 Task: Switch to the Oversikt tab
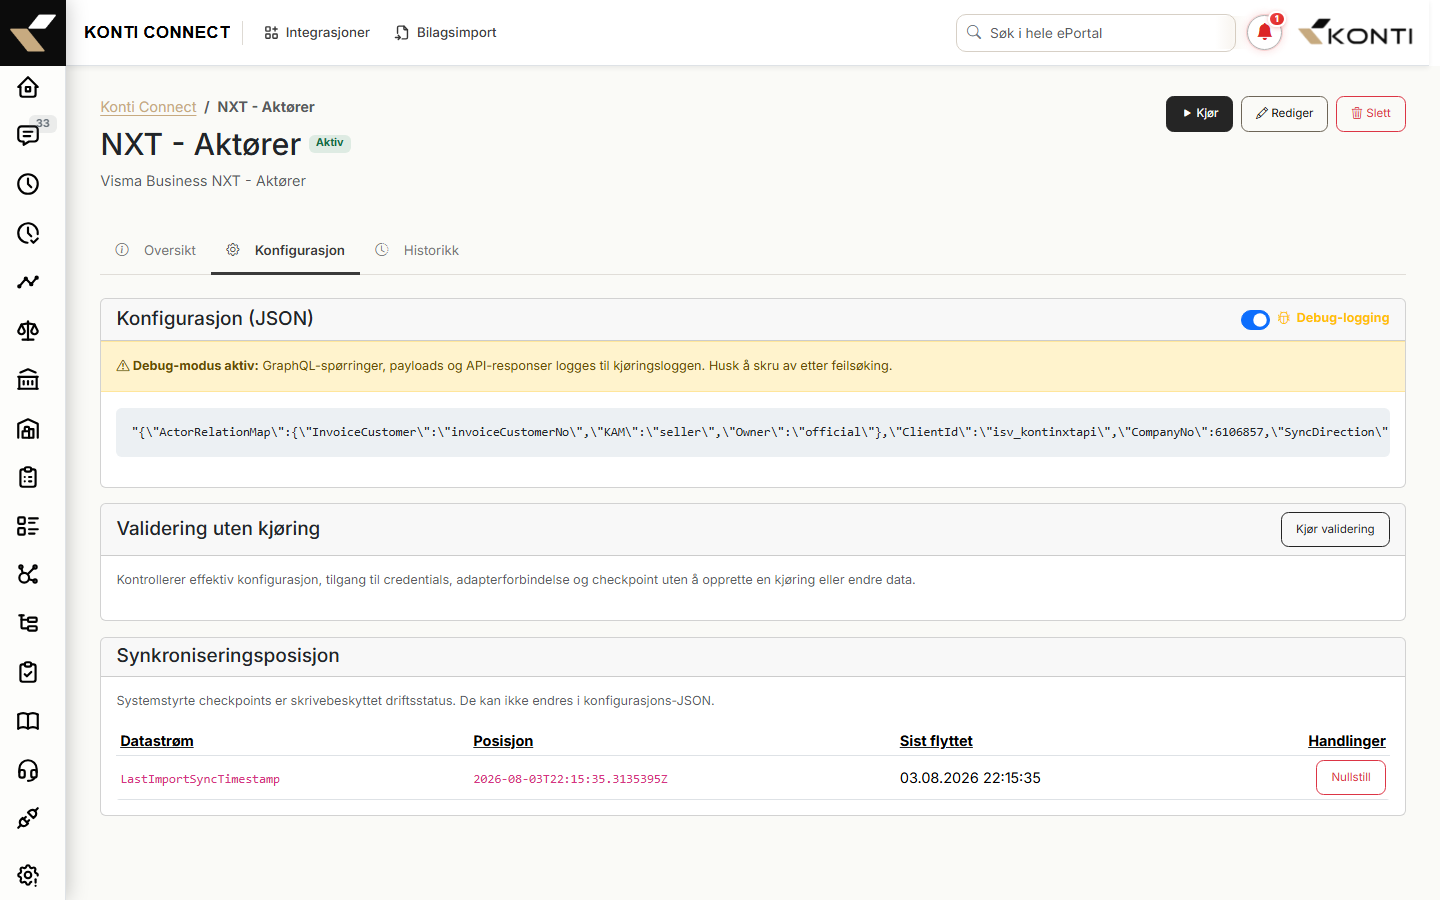[156, 250]
